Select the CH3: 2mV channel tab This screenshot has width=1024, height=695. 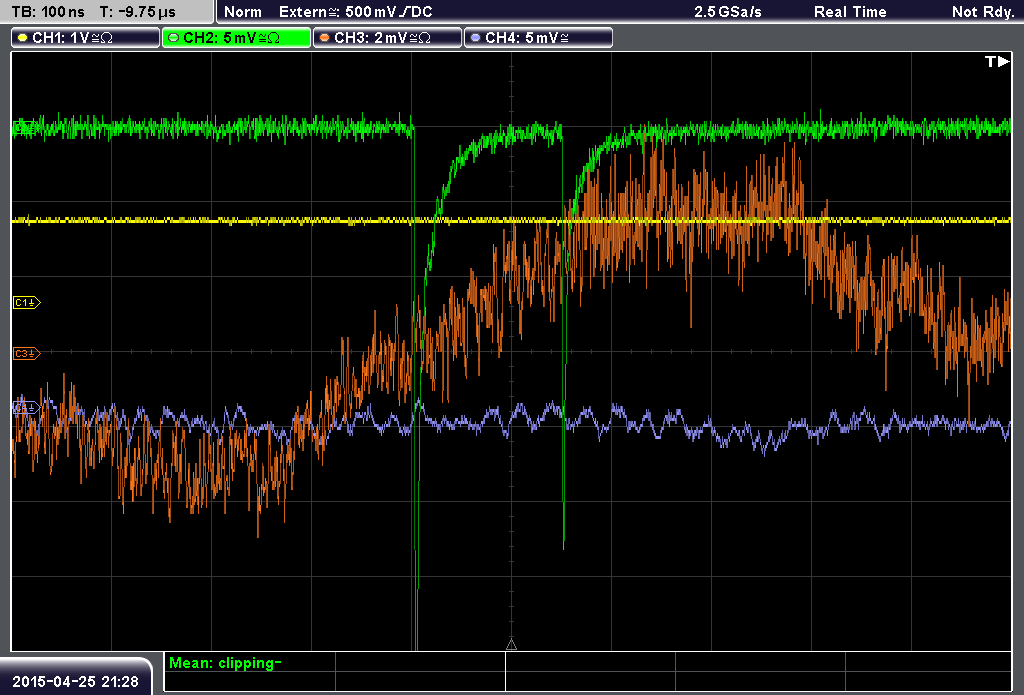(387, 38)
